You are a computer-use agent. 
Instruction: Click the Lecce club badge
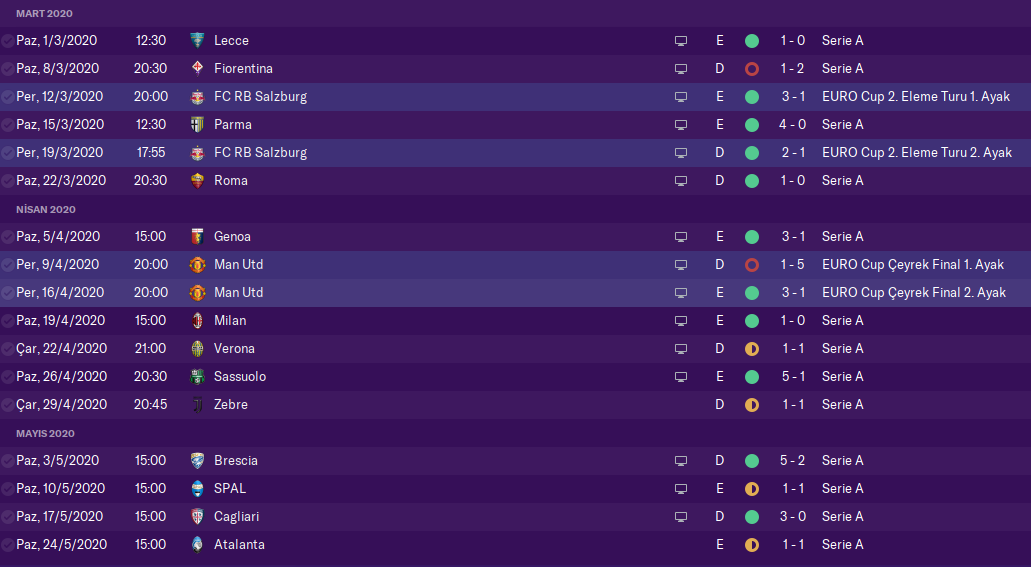[197, 41]
